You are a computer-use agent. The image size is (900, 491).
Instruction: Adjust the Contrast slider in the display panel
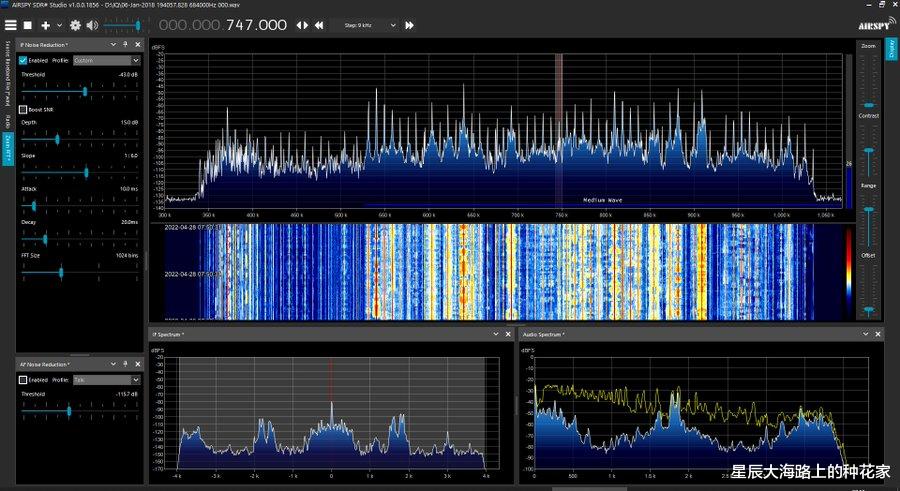coord(869,150)
